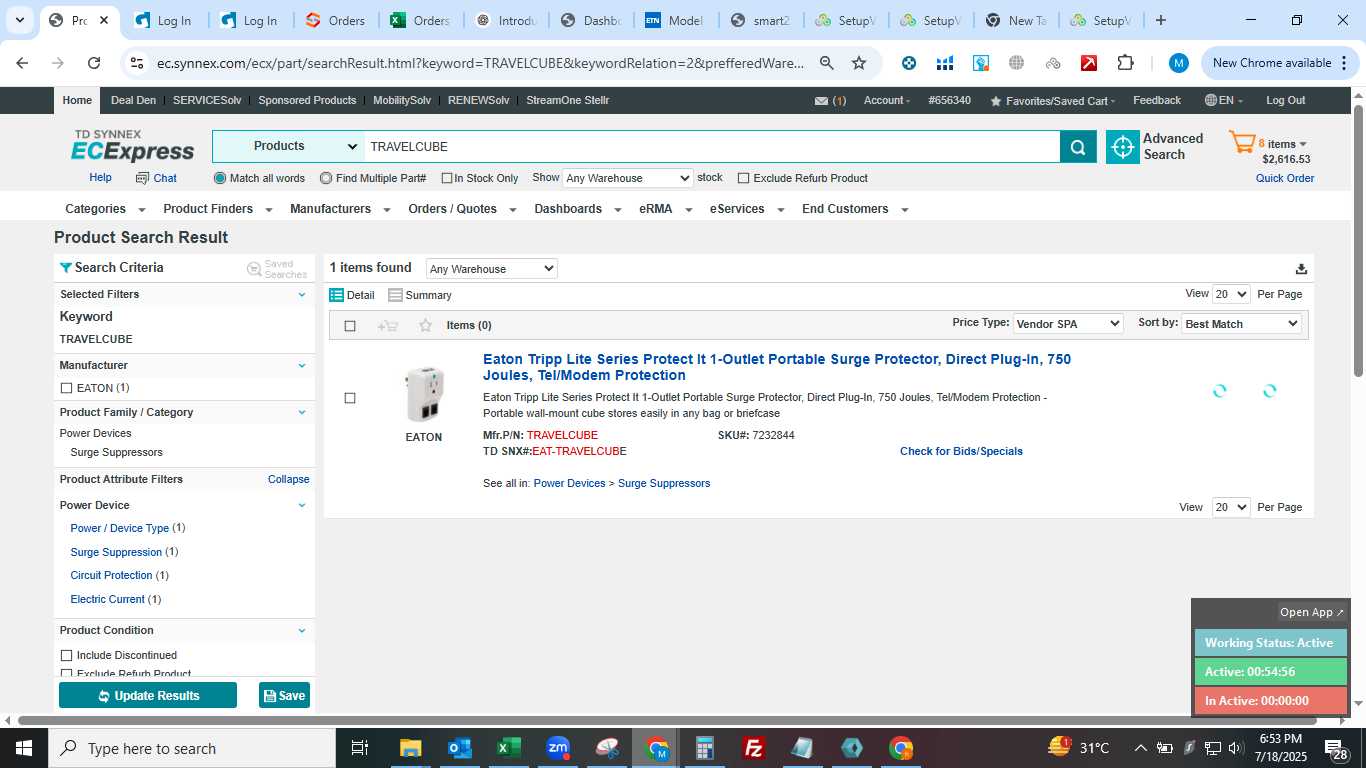Click the Save search button

click(x=284, y=695)
